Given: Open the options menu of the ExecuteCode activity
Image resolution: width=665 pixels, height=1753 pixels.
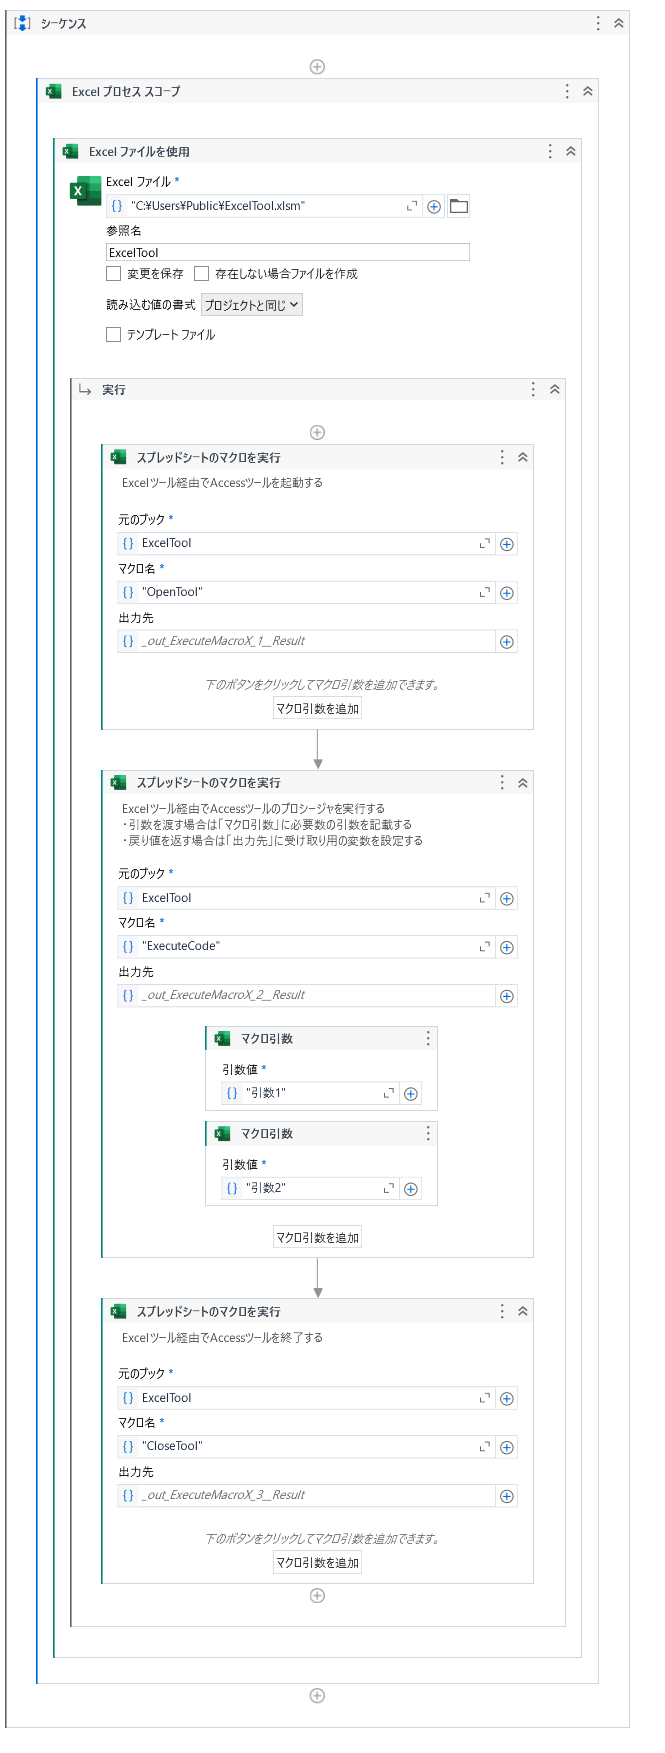Looking at the screenshot, I should click(502, 783).
